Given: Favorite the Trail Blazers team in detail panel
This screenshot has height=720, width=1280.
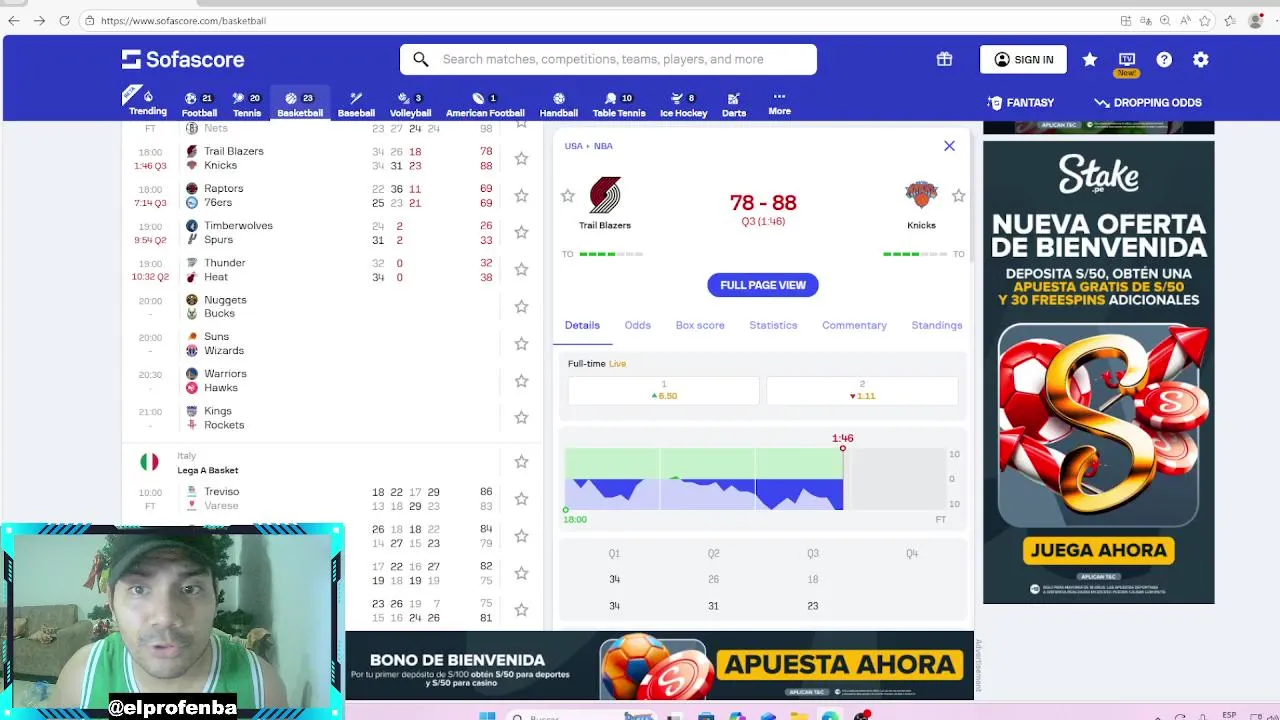Looking at the screenshot, I should [x=568, y=196].
